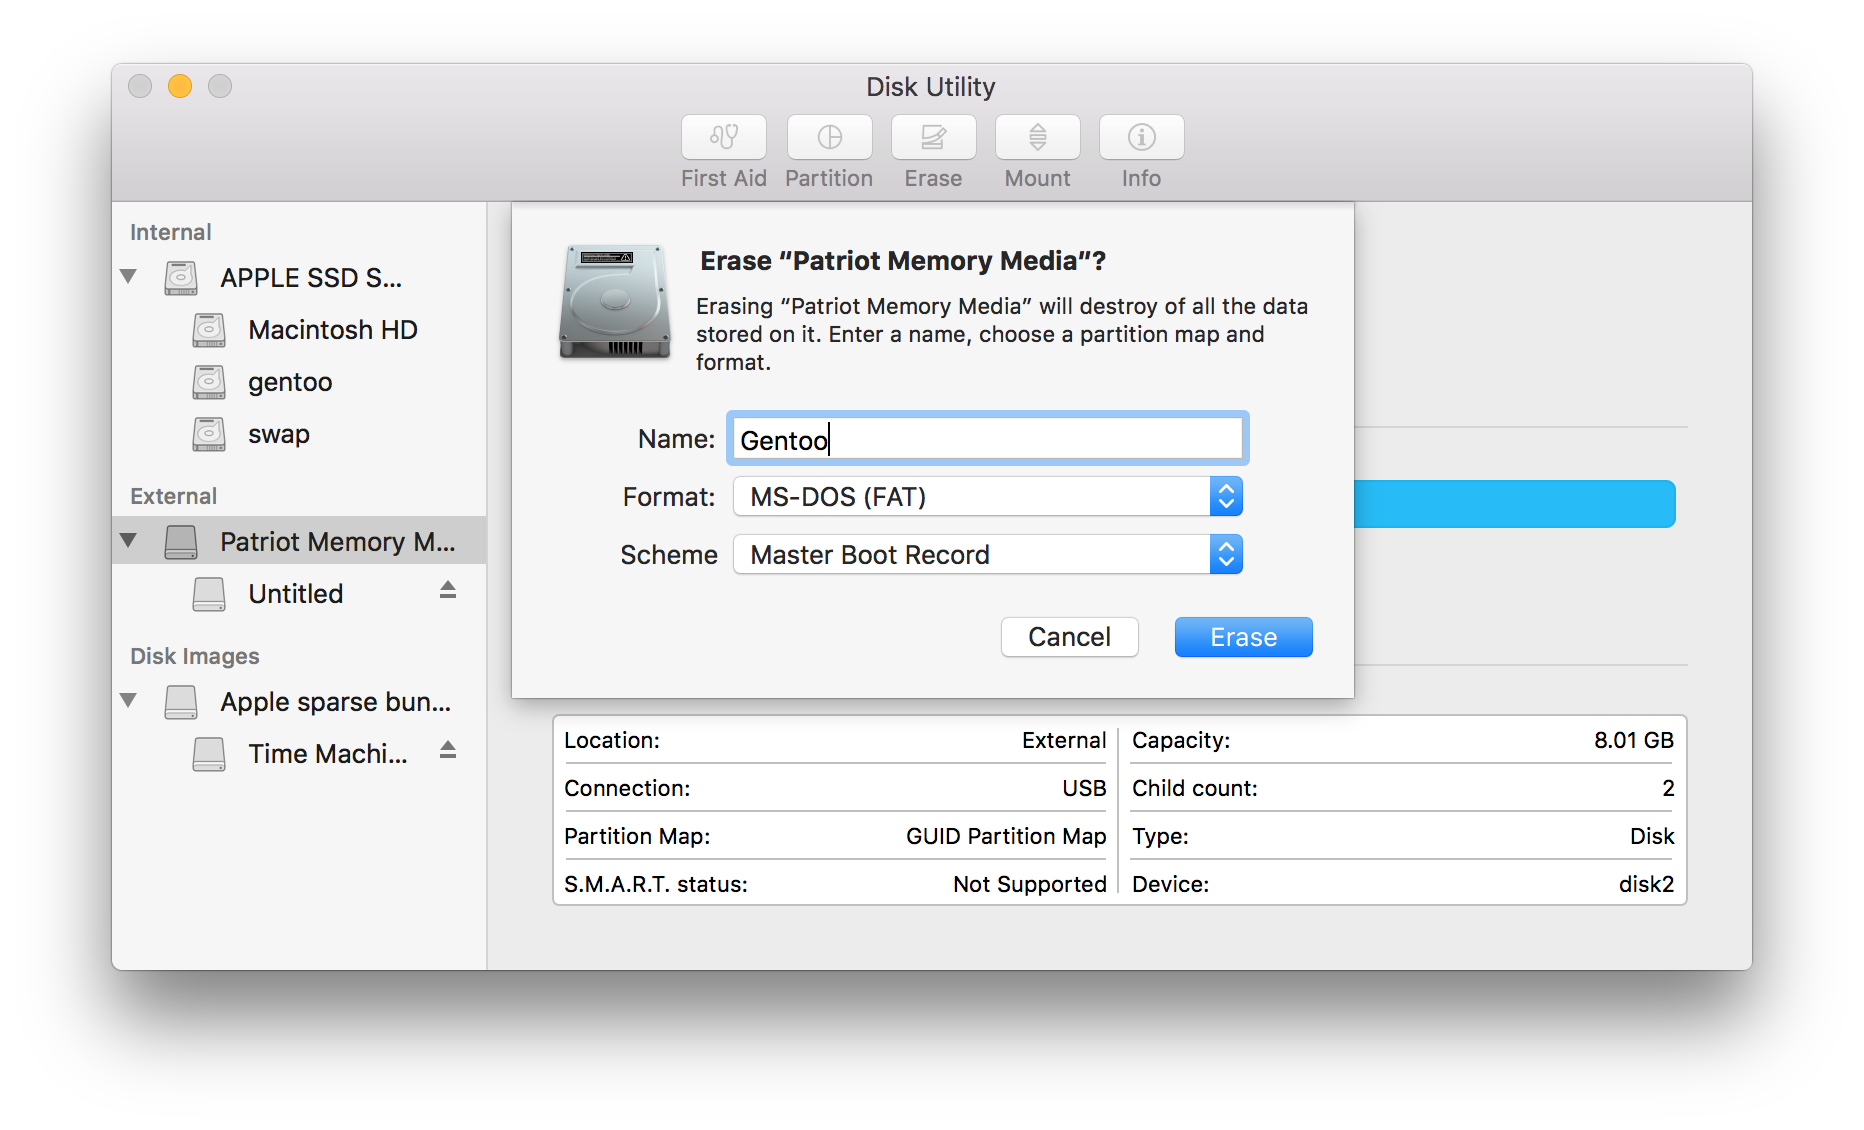Select Patriot Memory M... sidebar row

(x=300, y=541)
